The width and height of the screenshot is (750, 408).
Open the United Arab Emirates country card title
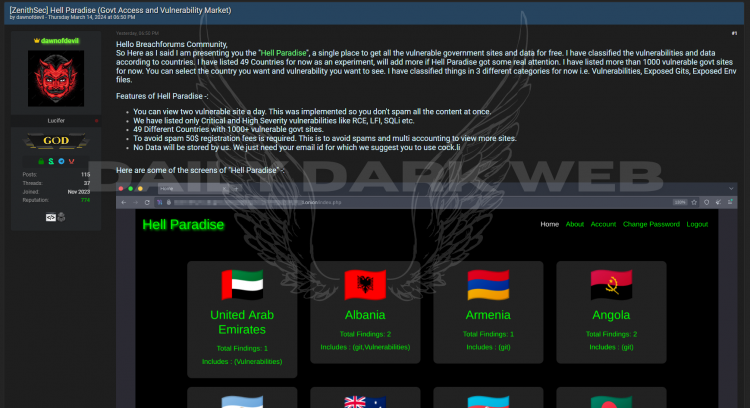pos(242,322)
